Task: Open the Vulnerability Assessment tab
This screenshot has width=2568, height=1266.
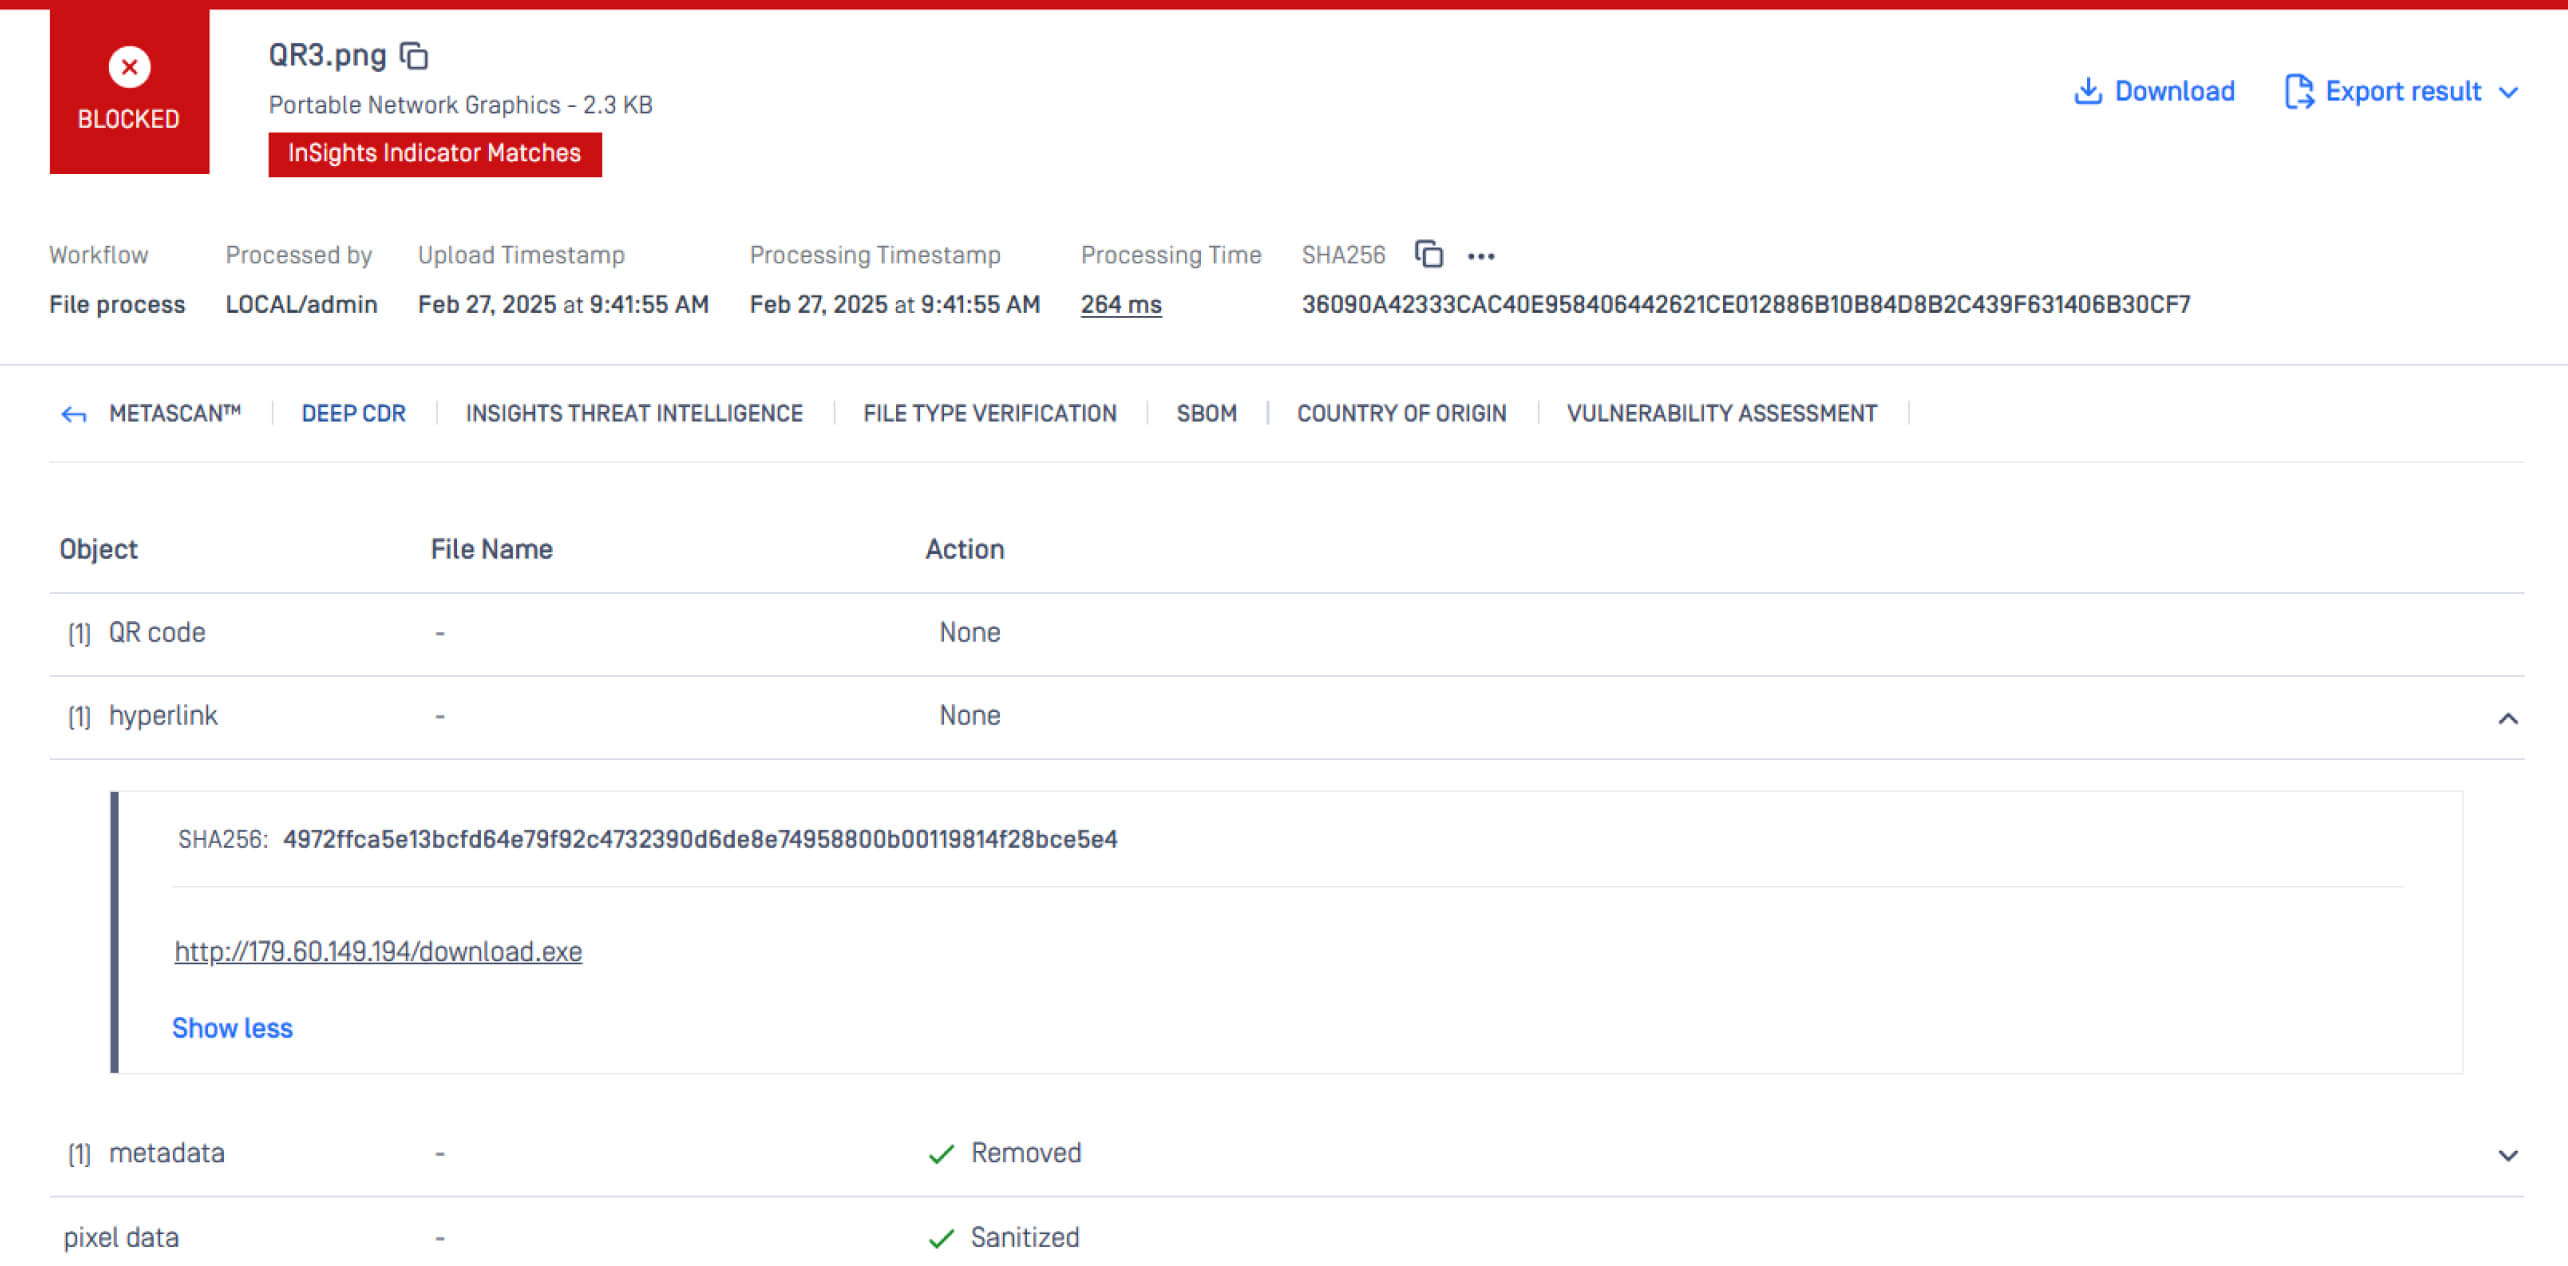Action: tap(1721, 413)
